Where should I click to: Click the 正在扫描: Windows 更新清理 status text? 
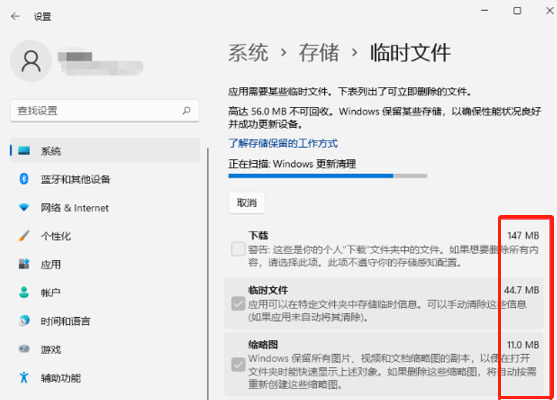coord(292,164)
